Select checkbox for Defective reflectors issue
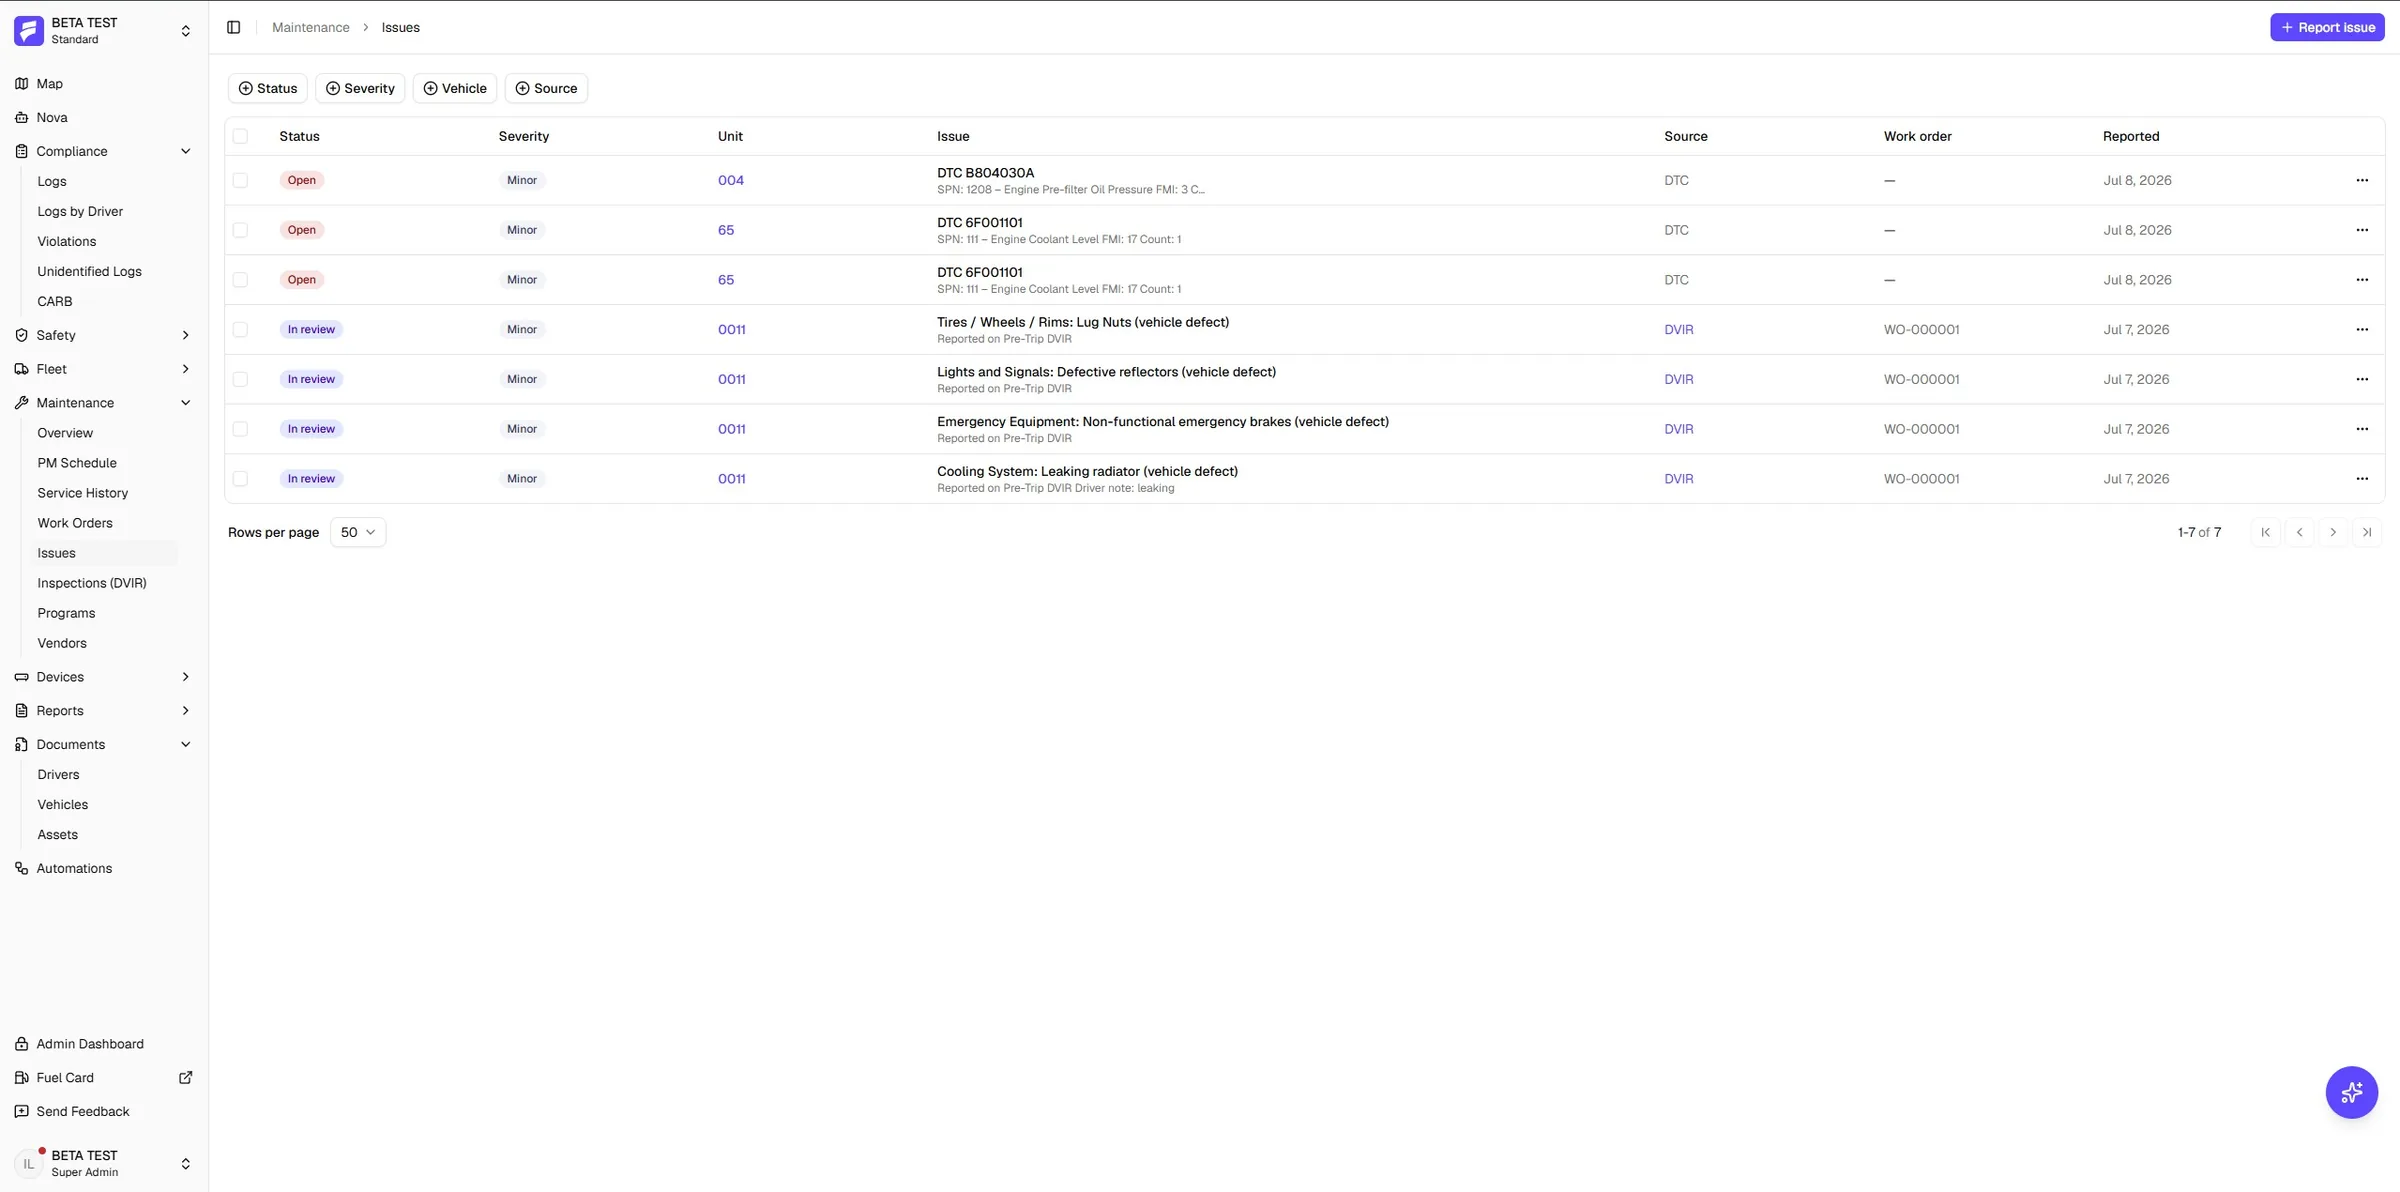The height and width of the screenshot is (1192, 2400). (240, 379)
